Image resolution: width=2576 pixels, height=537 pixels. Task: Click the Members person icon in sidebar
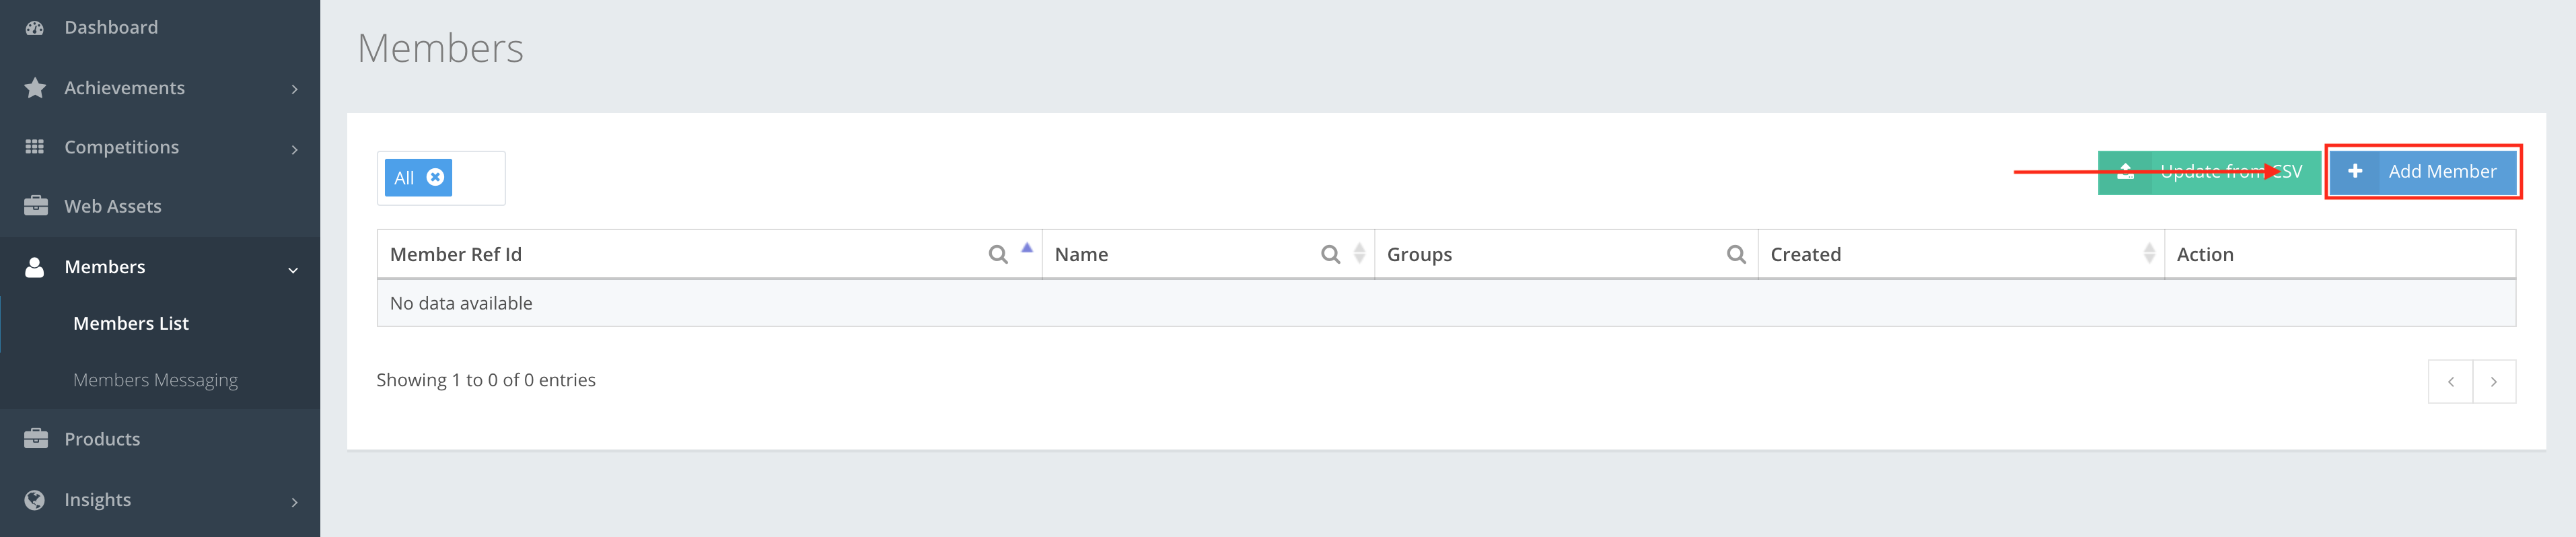pos(36,266)
